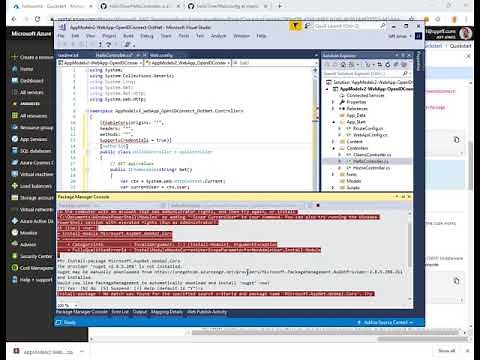Image resolution: width=480 pixels, height=360 pixels.
Task: Click the Security Center icon in Azure sidebar
Action: tap(15, 256)
